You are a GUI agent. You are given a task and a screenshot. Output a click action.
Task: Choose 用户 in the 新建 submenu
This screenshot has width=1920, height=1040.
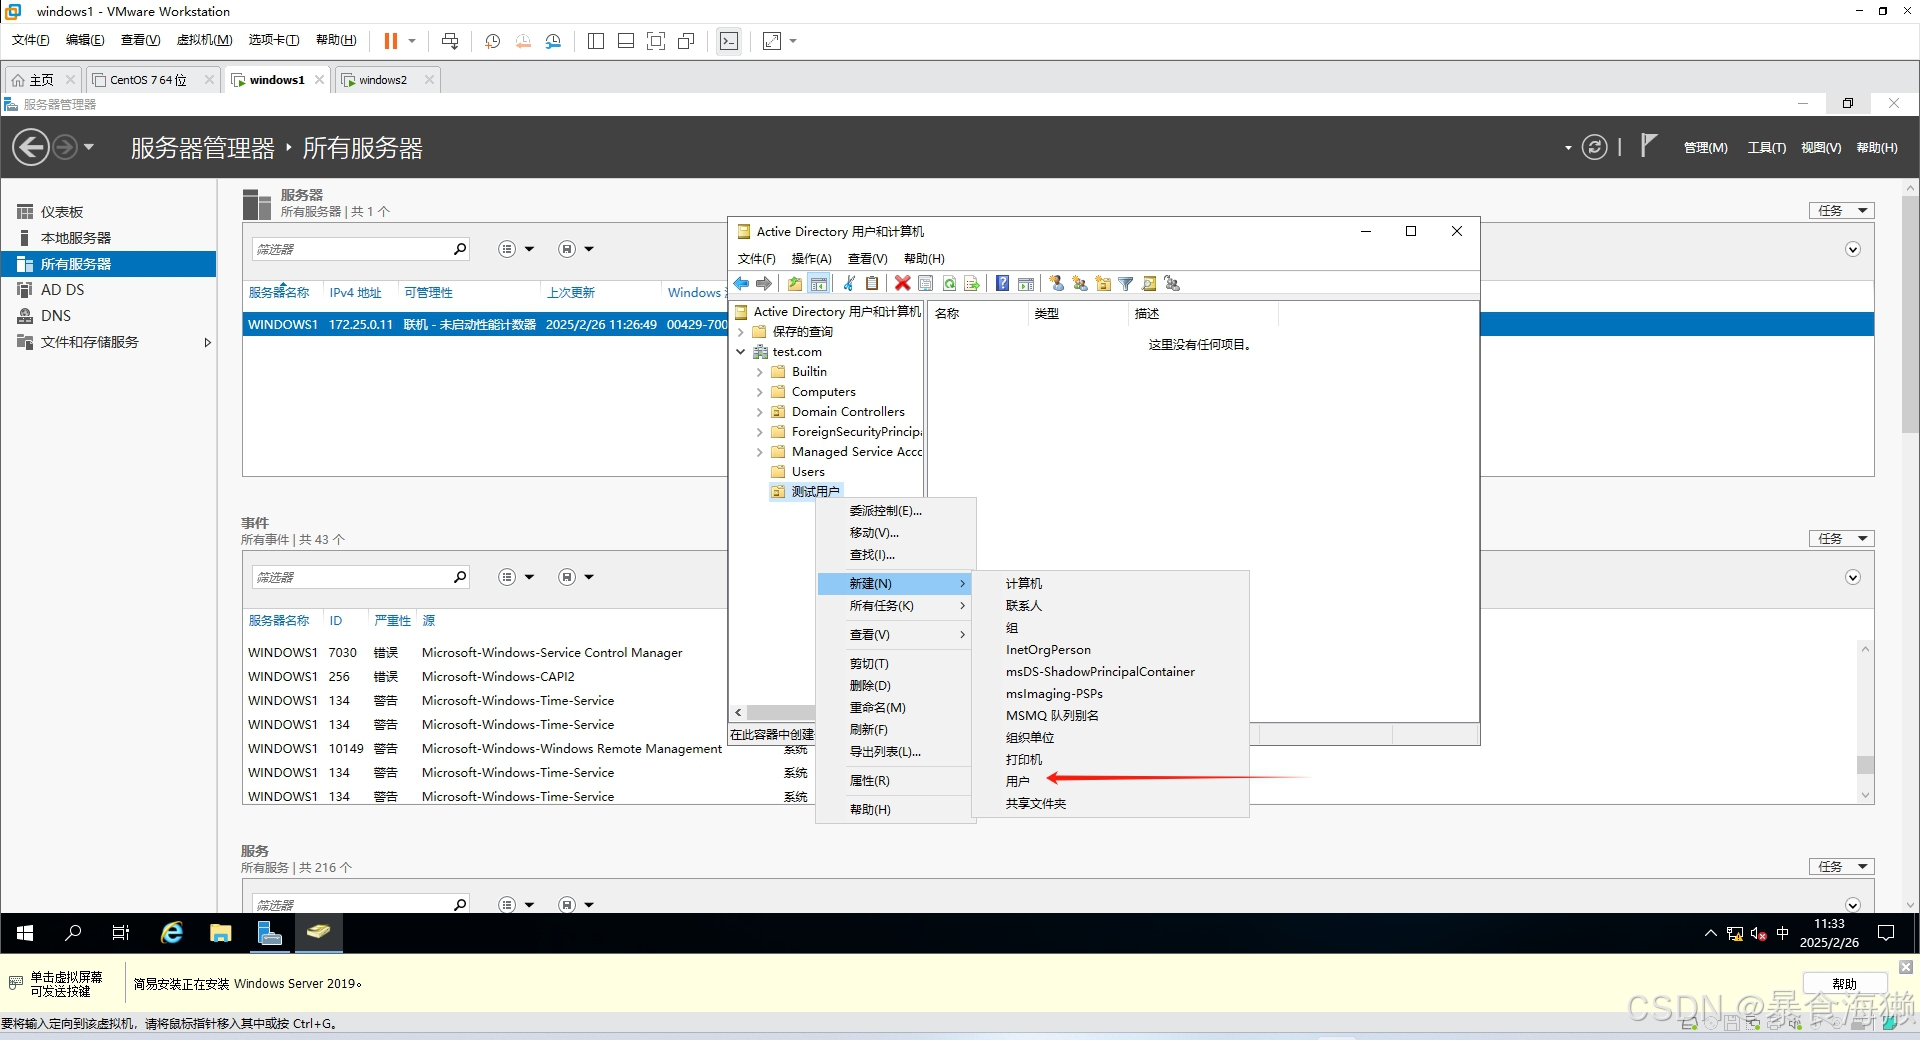point(1017,782)
